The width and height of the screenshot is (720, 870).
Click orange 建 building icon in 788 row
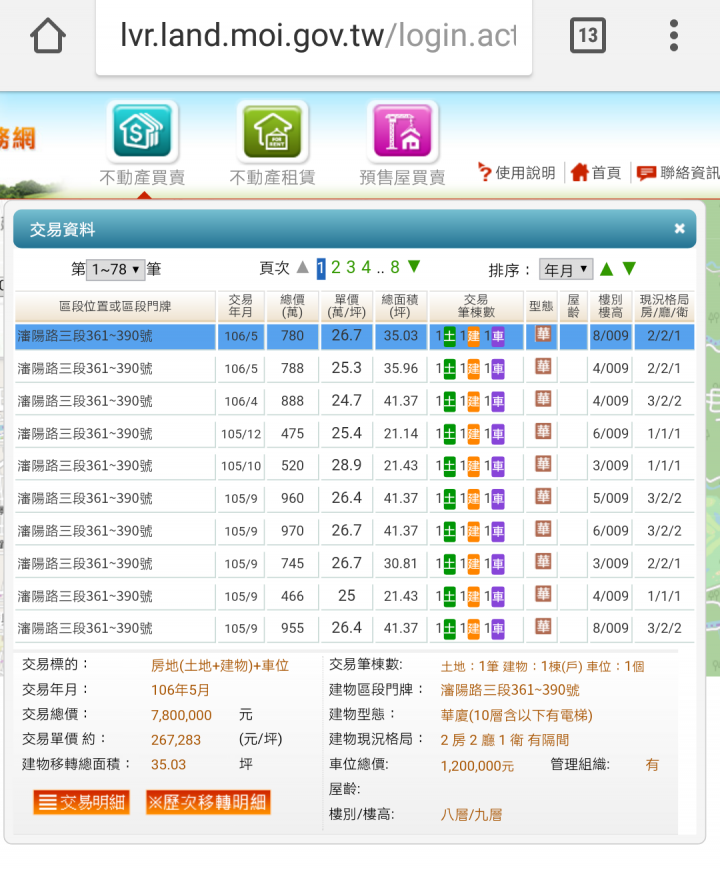[474, 368]
